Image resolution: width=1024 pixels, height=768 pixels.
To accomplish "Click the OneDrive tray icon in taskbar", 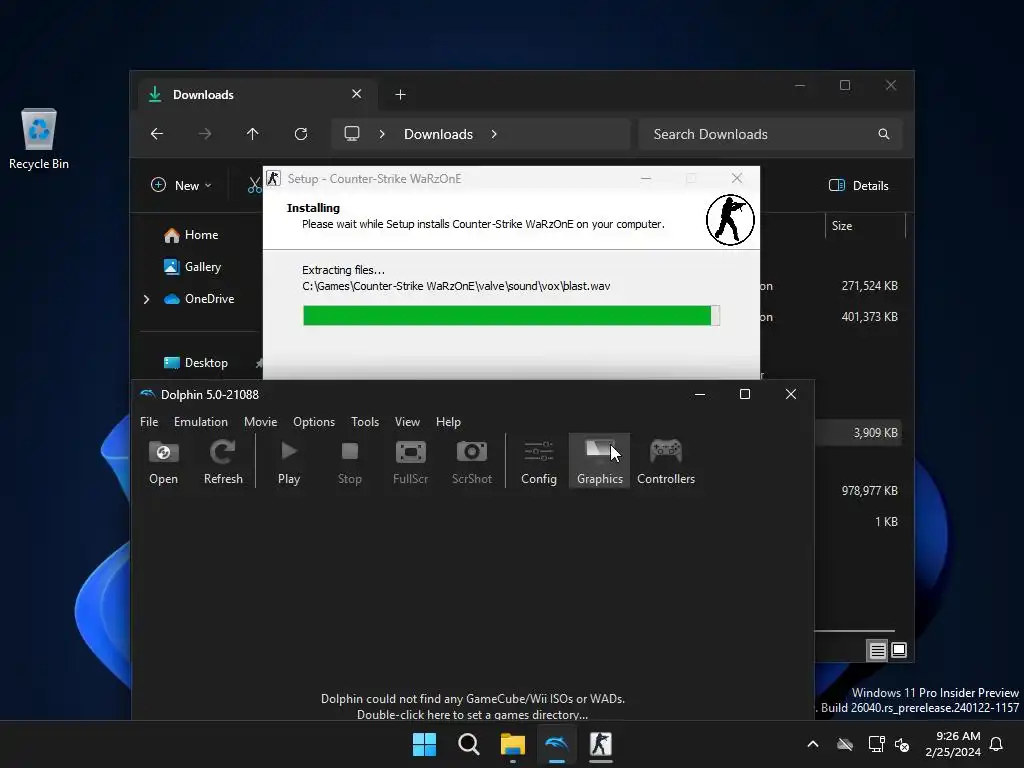I will point(845,744).
